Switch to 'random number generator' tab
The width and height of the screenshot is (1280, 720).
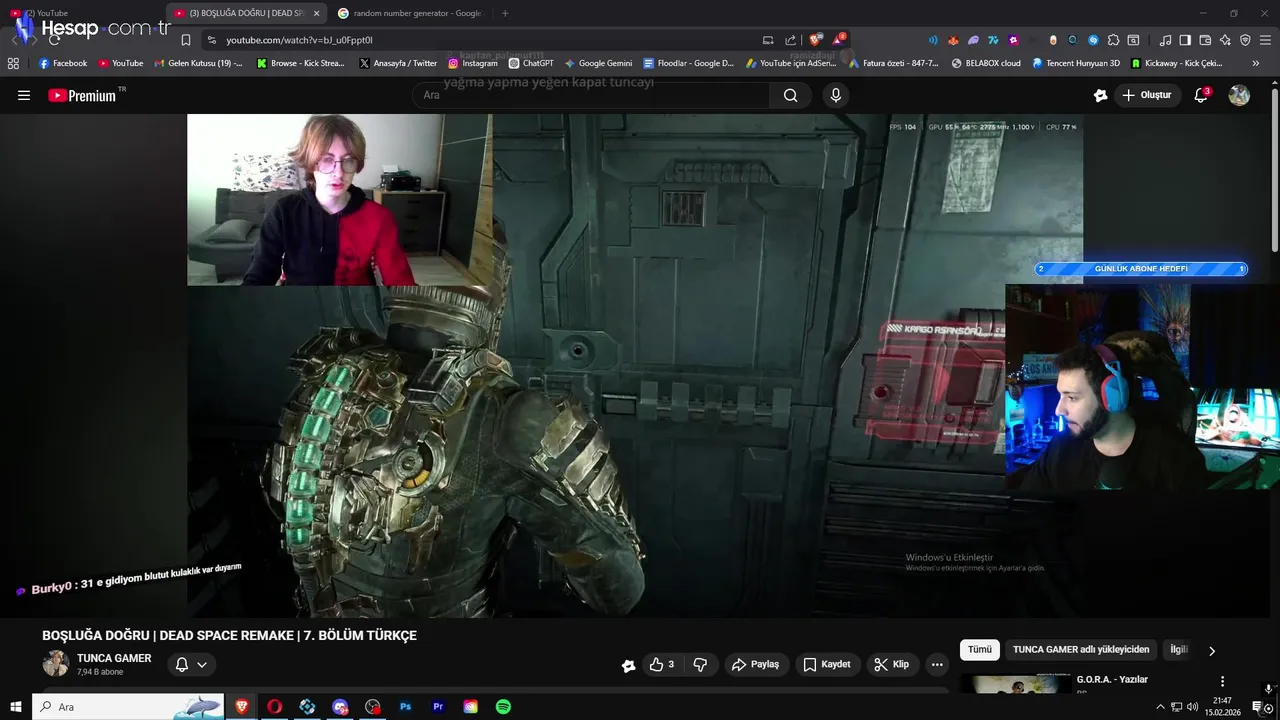pyautogui.click(x=410, y=13)
